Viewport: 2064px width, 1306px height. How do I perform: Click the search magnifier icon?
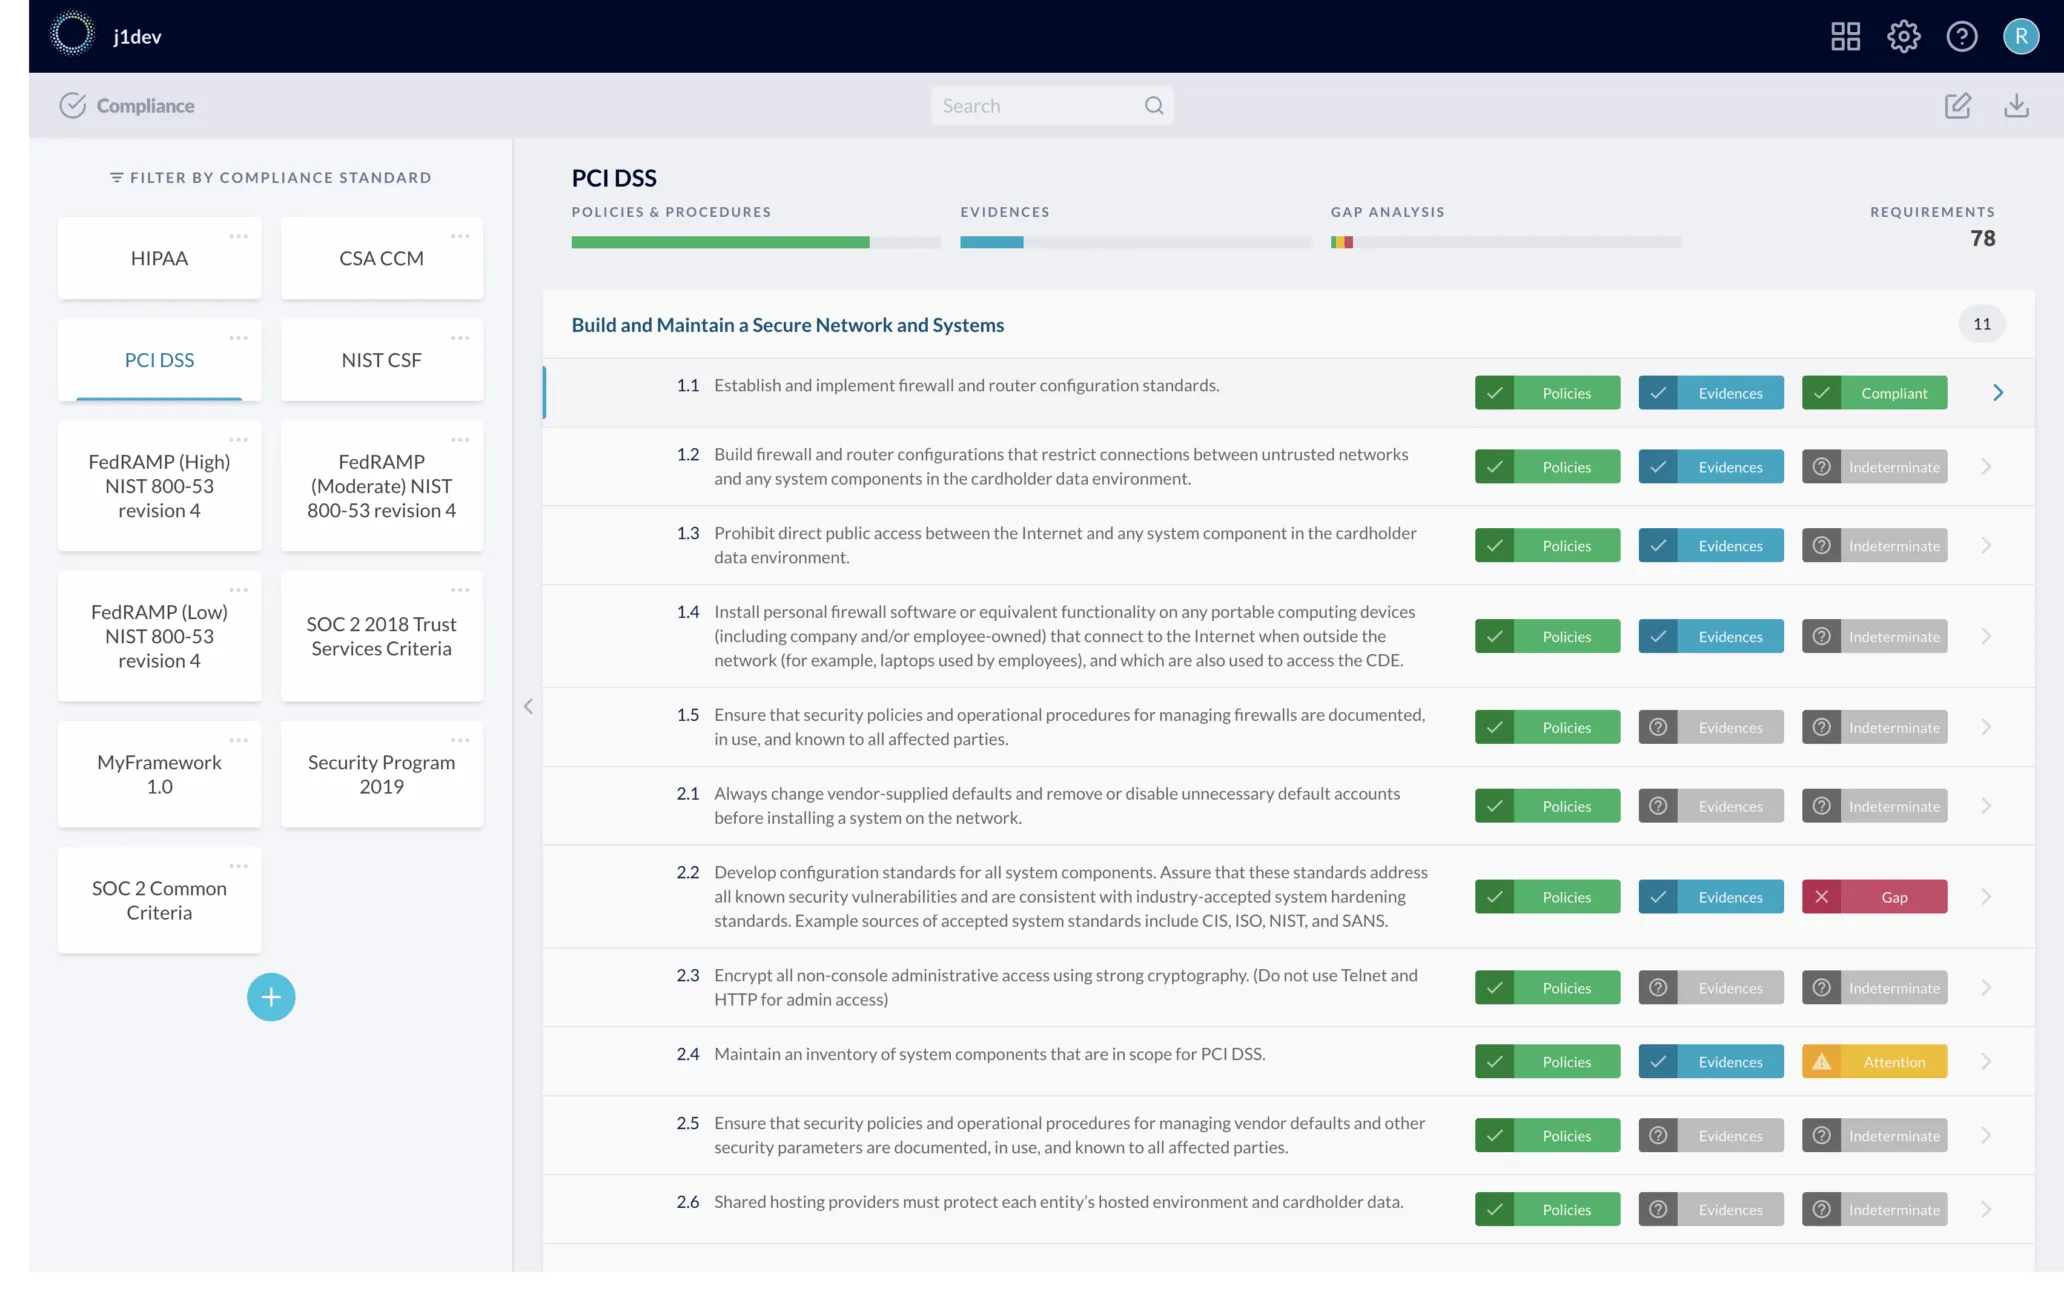(x=1154, y=105)
